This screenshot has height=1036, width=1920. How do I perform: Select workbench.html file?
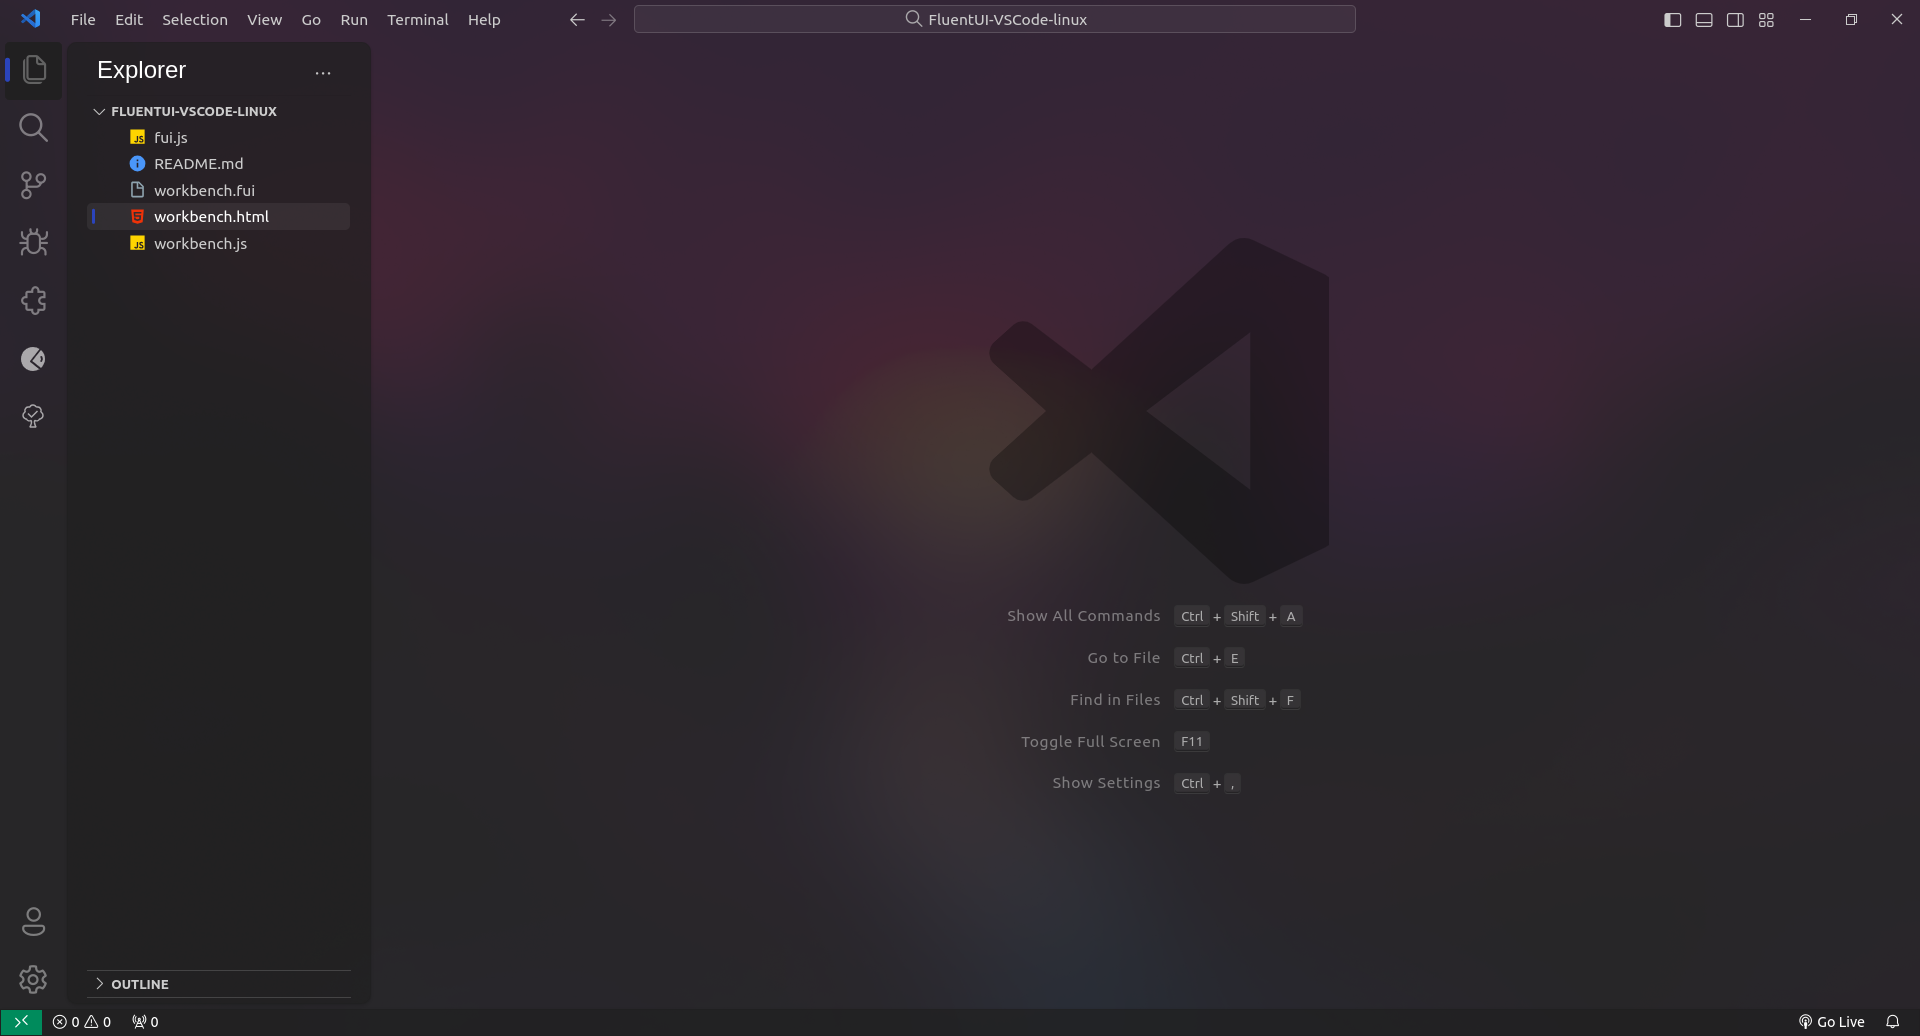[x=219, y=216]
